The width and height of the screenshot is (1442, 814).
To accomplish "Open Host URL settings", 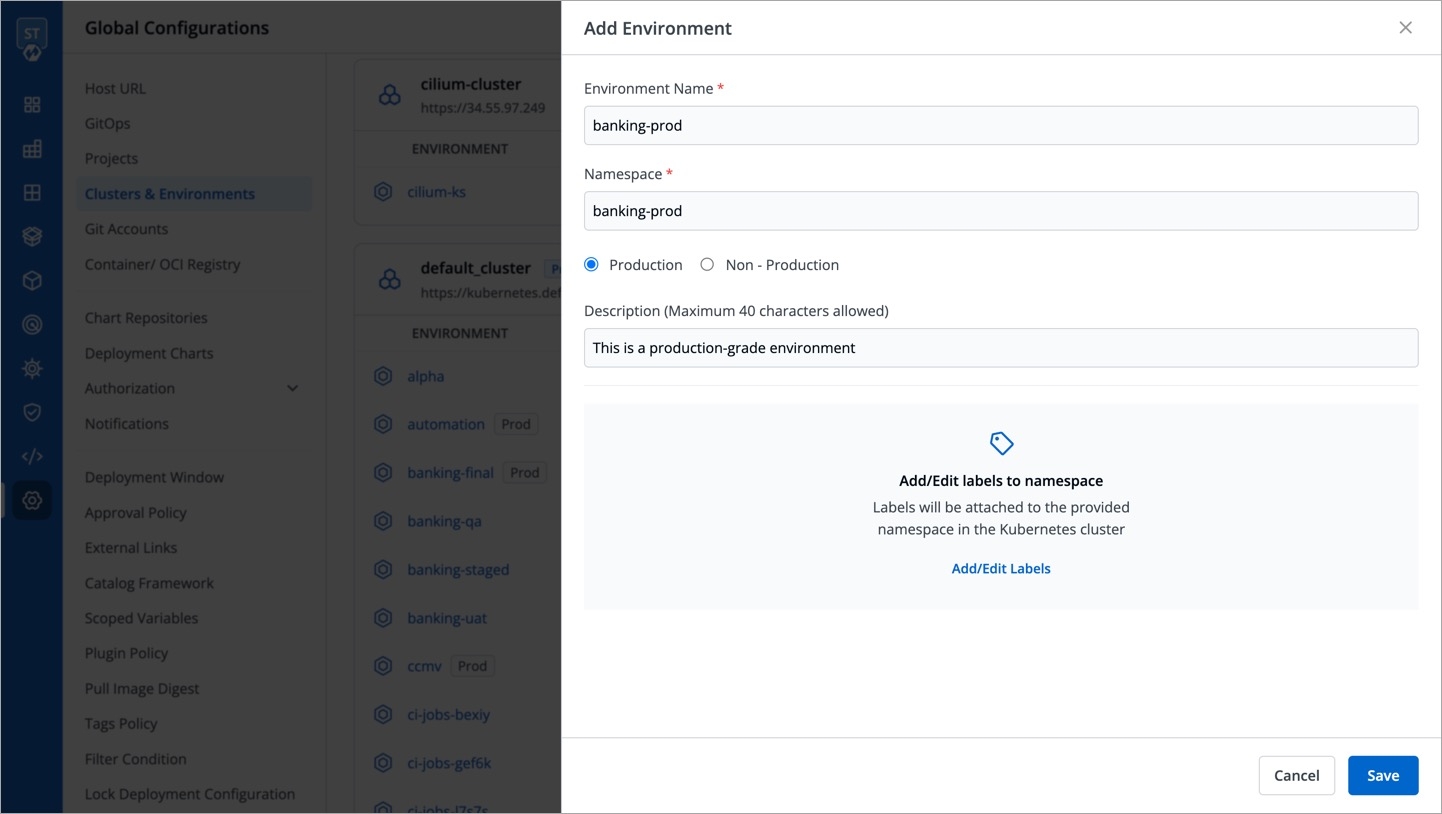I will 115,88.
